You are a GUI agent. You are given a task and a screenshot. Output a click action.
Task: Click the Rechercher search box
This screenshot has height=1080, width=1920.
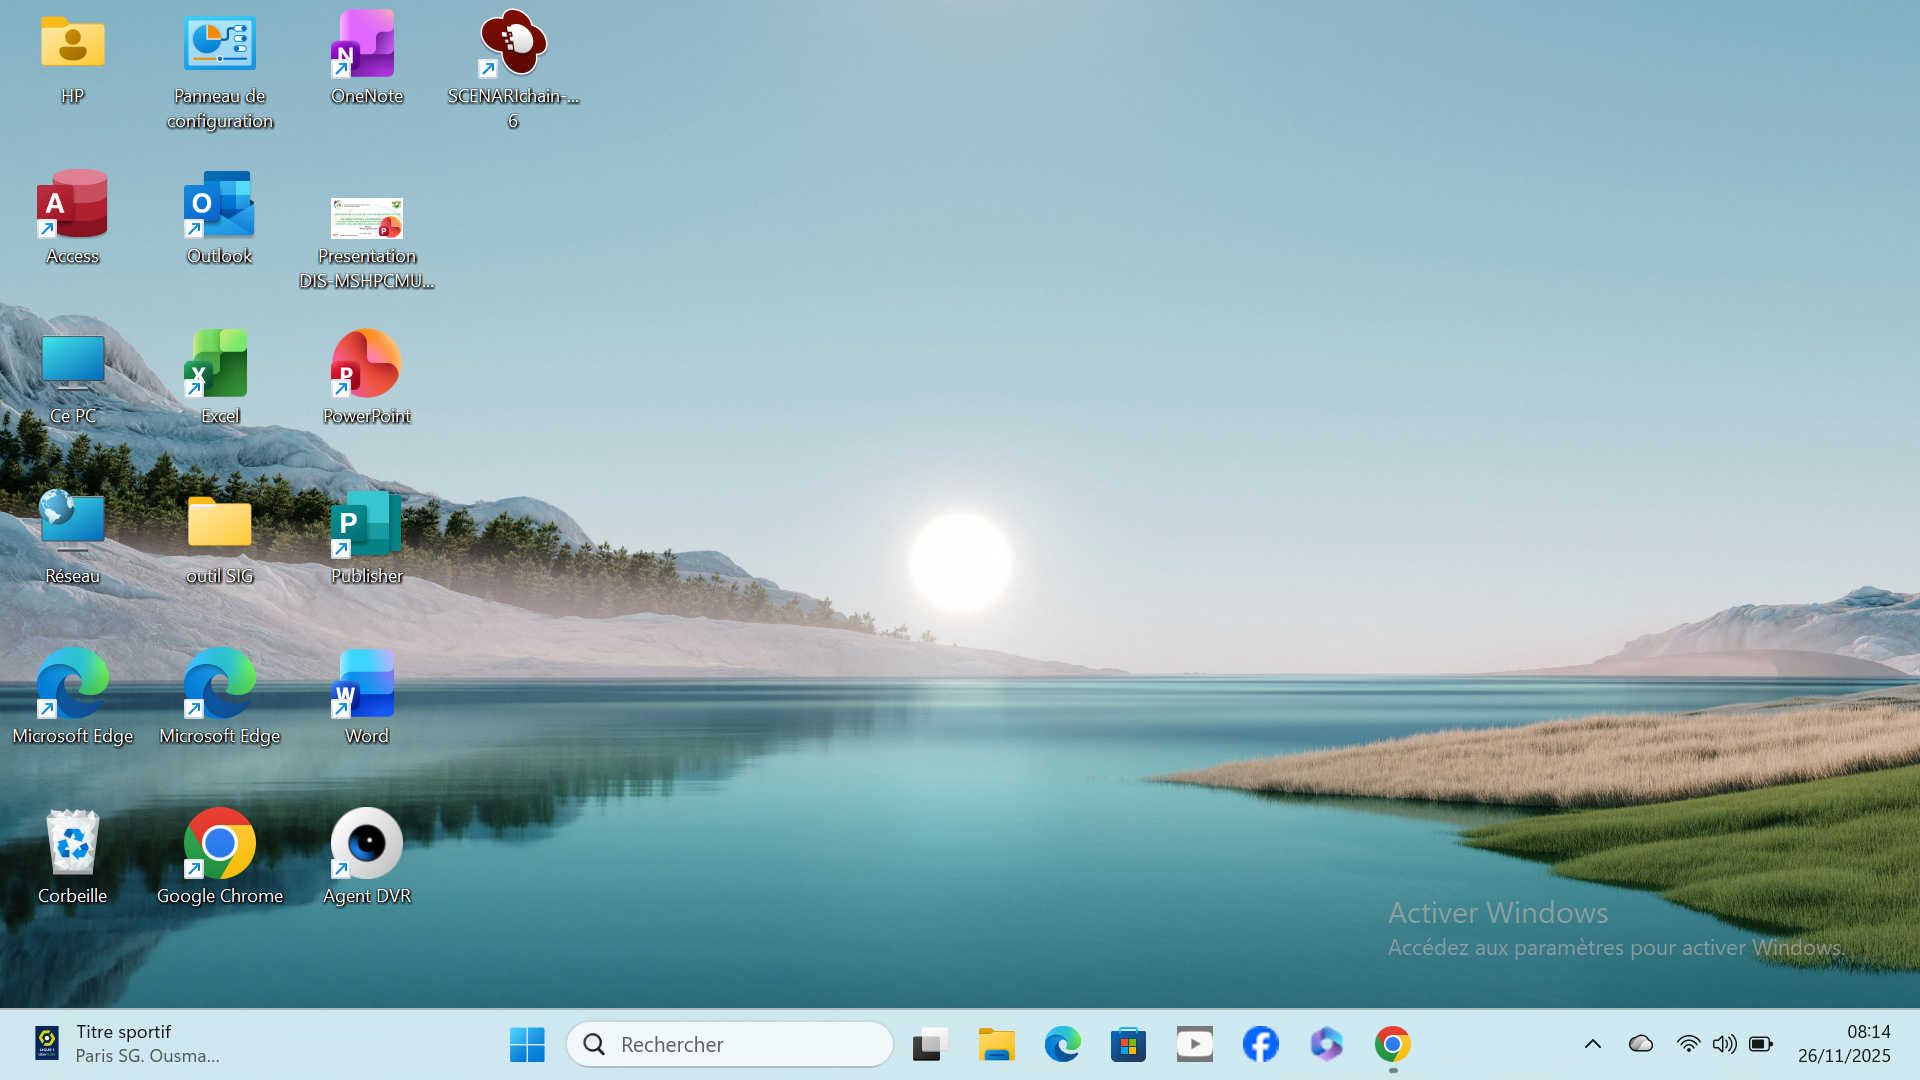click(730, 1044)
